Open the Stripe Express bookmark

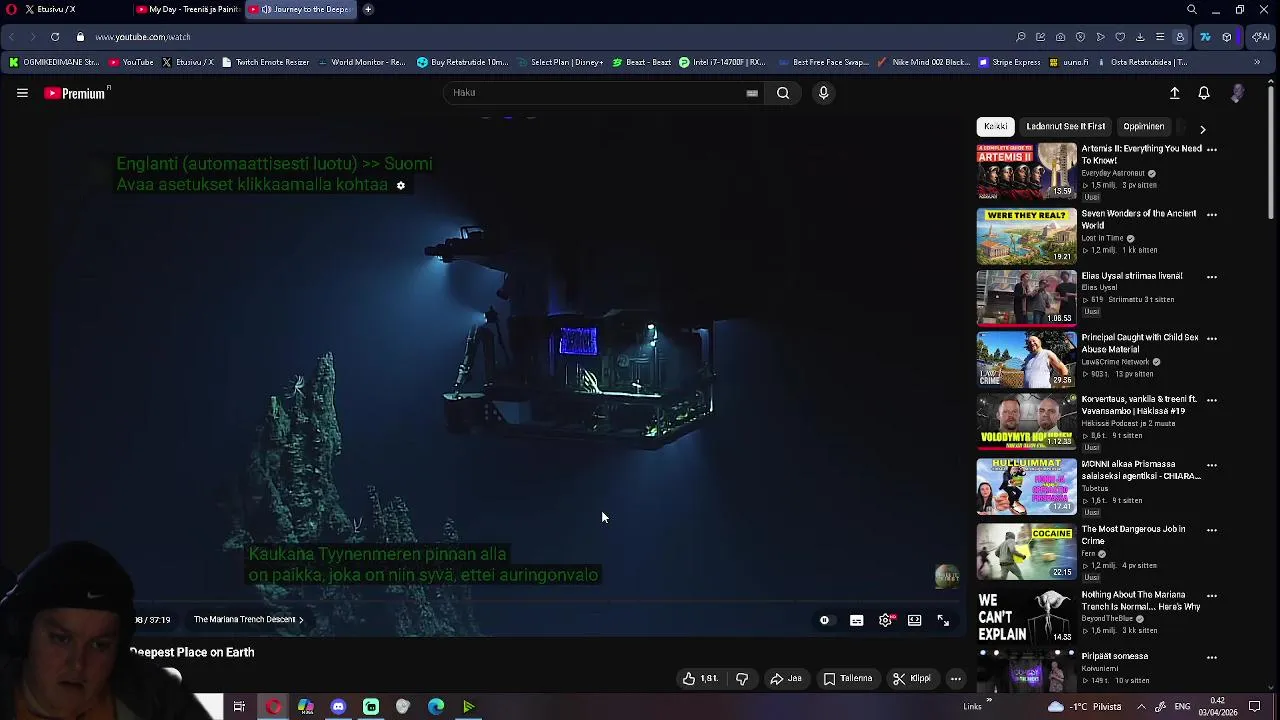tap(1010, 62)
